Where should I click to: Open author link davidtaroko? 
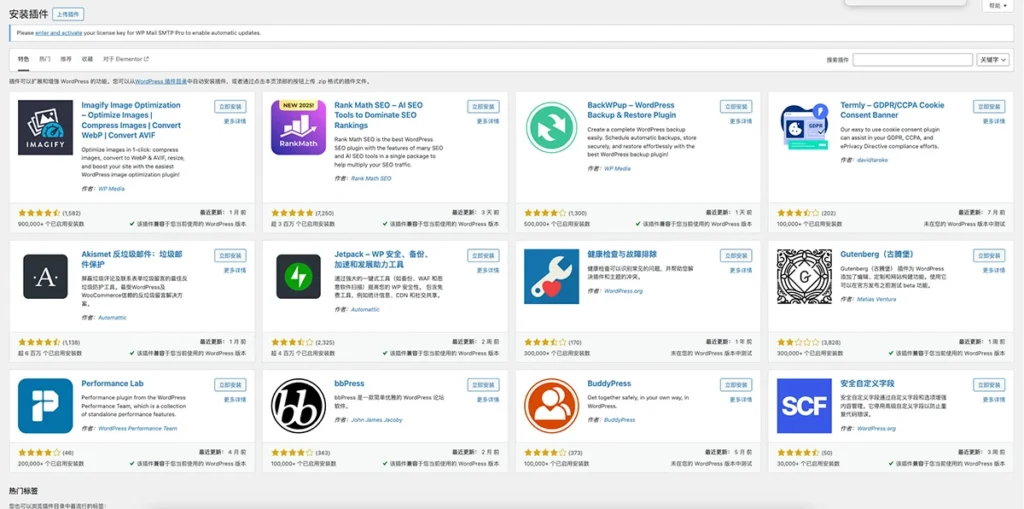tap(872, 160)
